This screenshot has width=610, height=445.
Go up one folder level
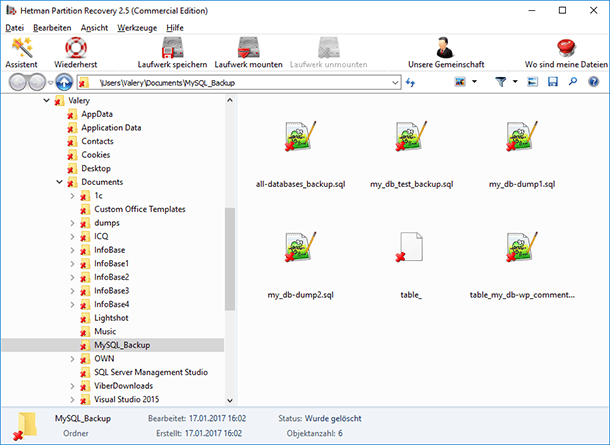(x=64, y=82)
